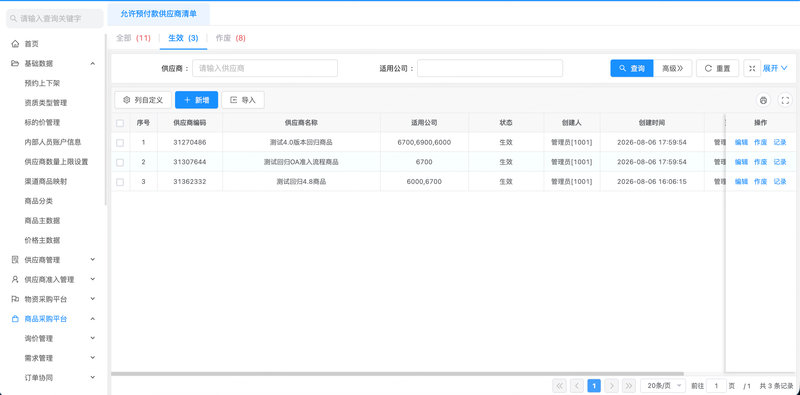Click the icon beside 供应商管理

[15, 260]
